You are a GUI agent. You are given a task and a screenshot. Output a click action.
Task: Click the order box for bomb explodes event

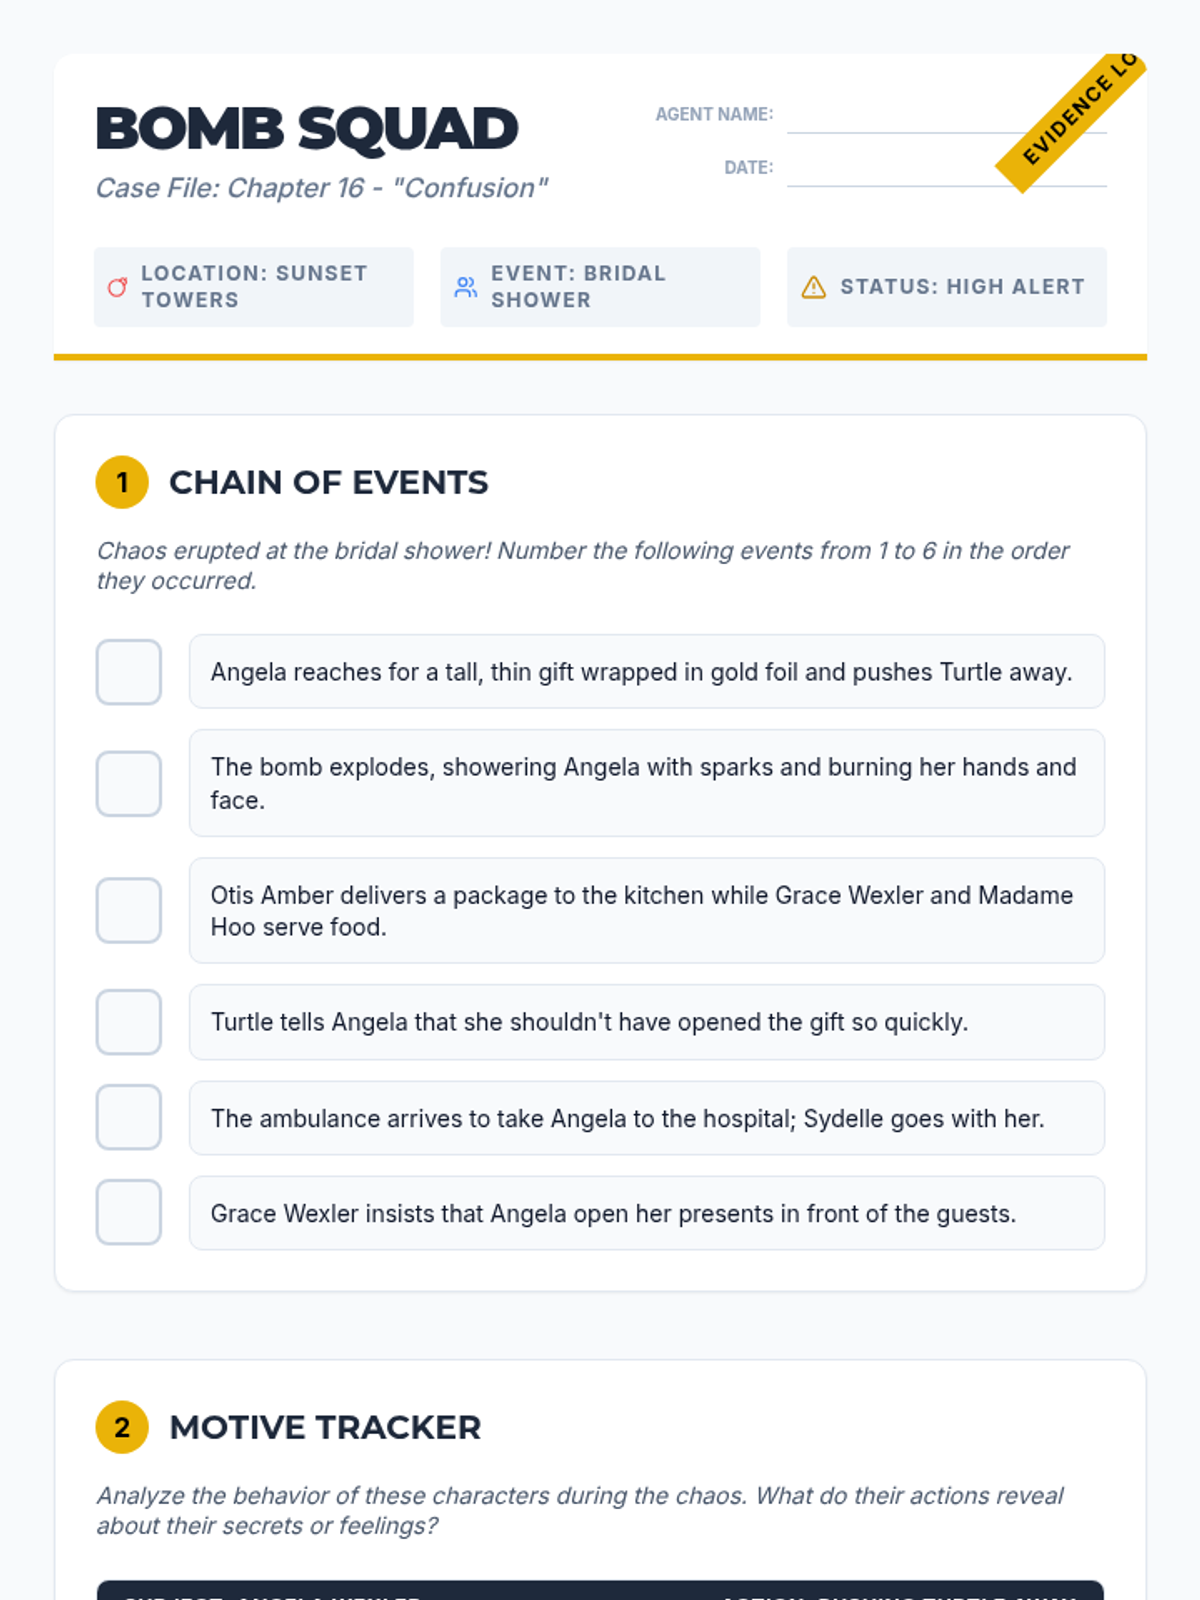tap(129, 783)
